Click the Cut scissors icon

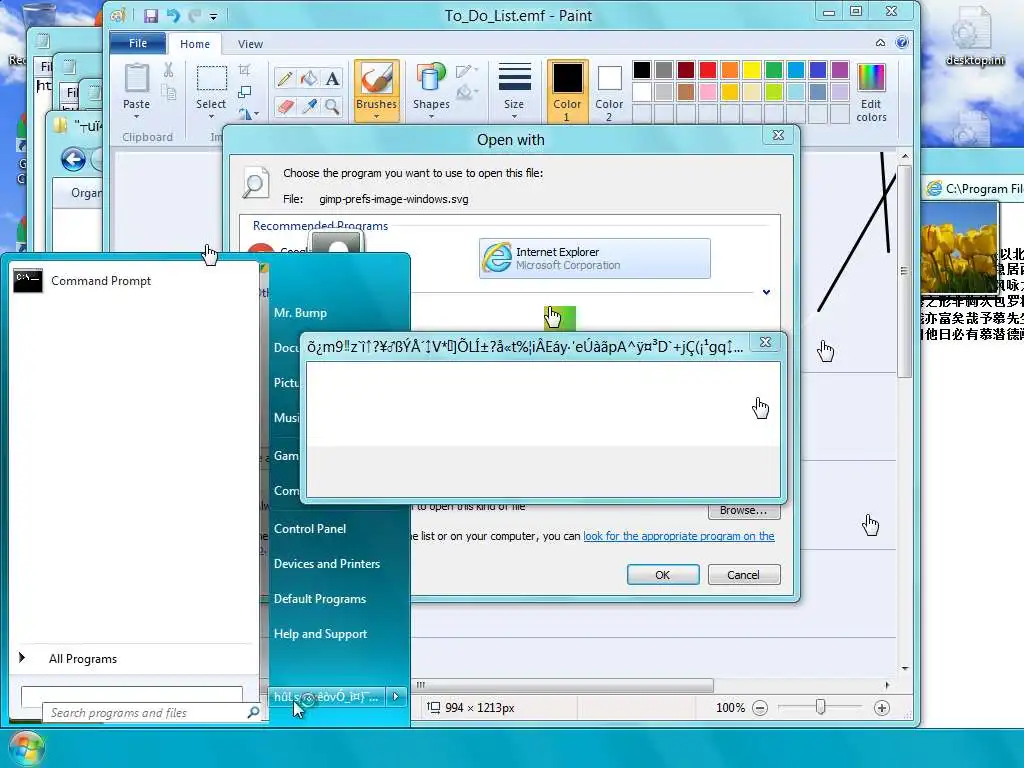tap(168, 70)
